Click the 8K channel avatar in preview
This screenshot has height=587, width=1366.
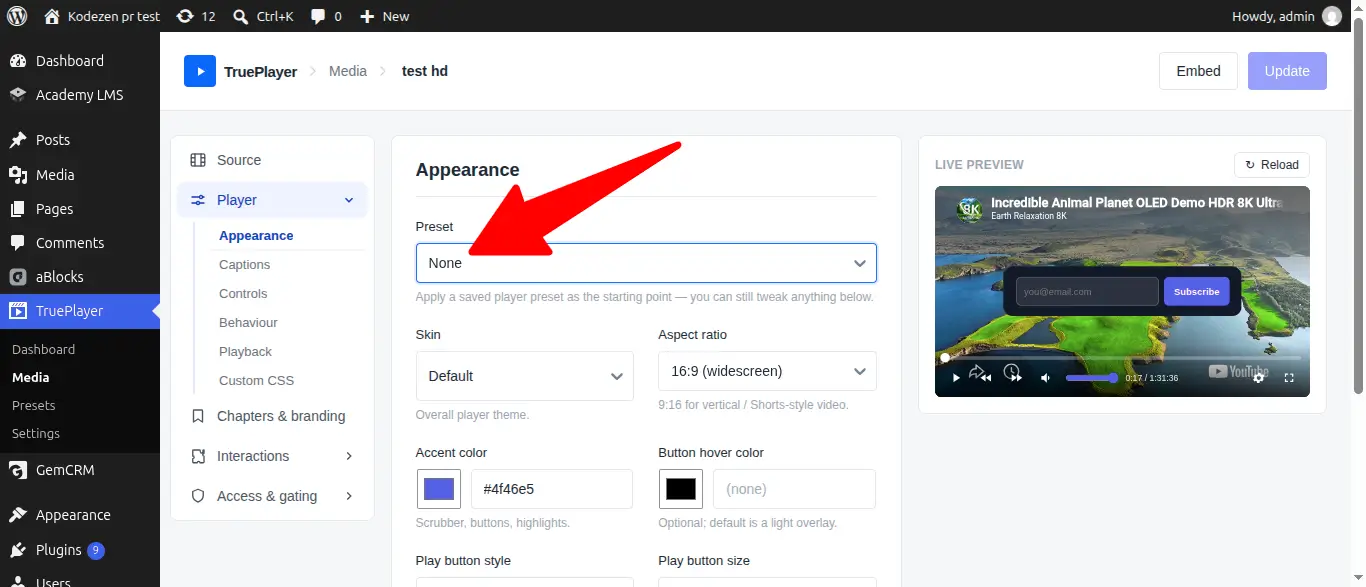pos(969,209)
